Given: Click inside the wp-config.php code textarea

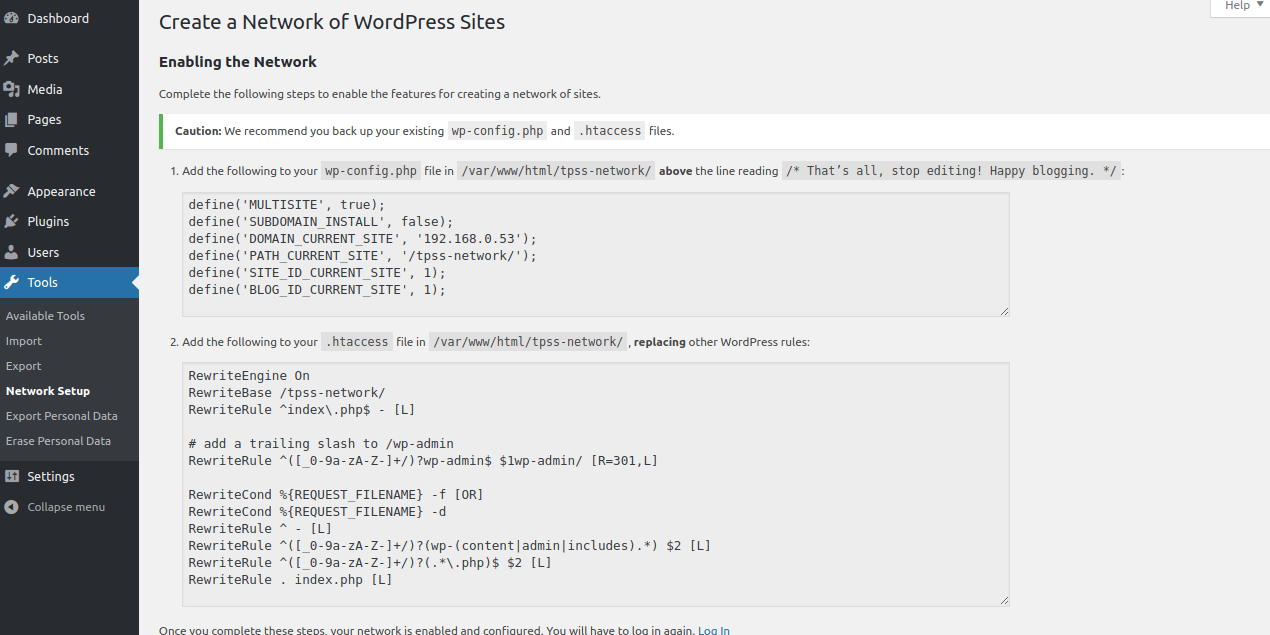Looking at the screenshot, I should [595, 255].
